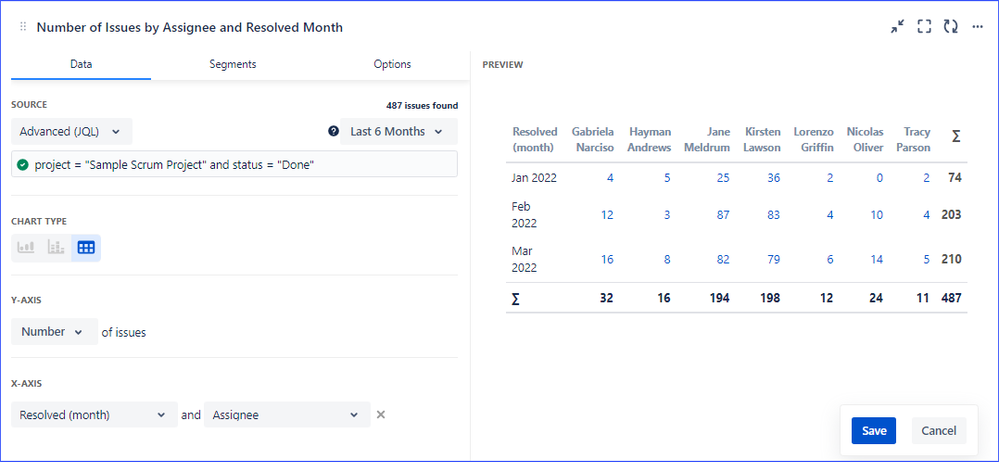Click the Mar 2022 row total 210
Image resolution: width=999 pixels, height=462 pixels.
point(951,259)
